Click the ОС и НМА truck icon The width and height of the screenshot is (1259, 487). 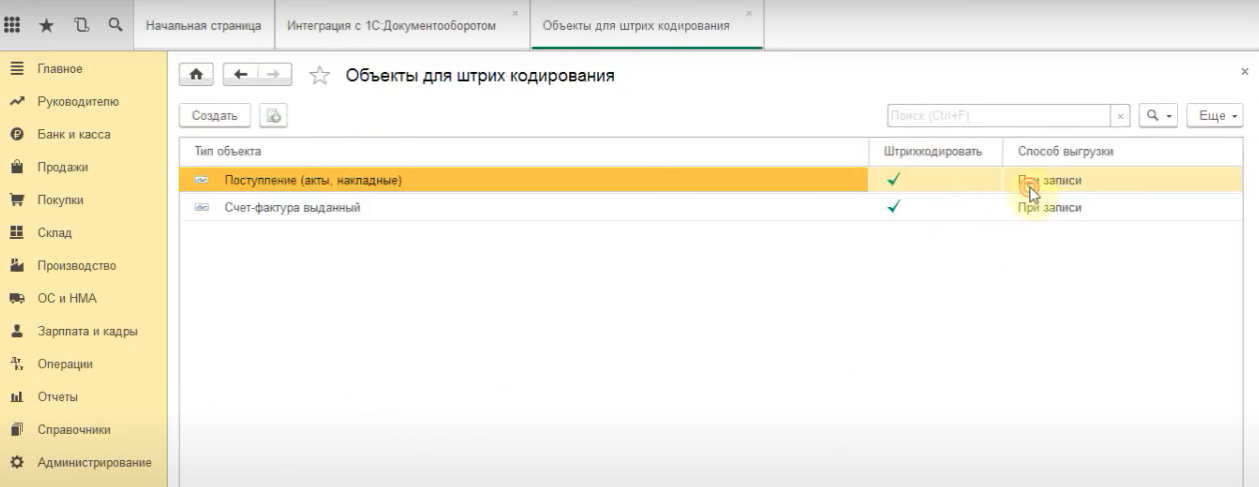point(16,298)
